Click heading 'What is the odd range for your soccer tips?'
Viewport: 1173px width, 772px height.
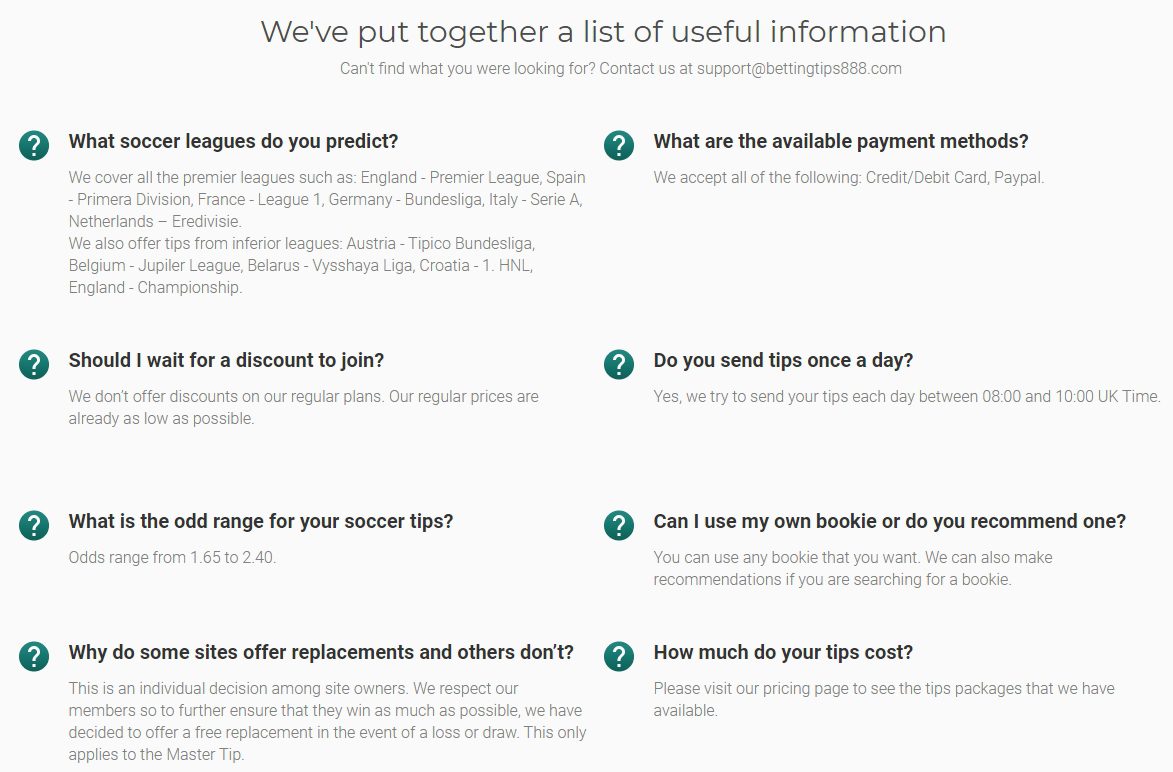(260, 521)
